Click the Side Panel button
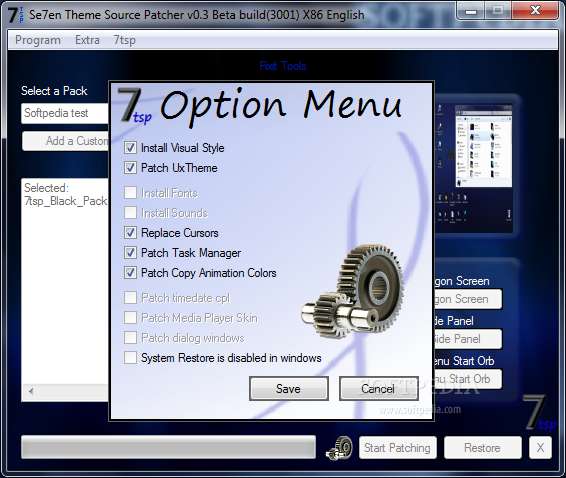566x478 pixels. click(468, 339)
